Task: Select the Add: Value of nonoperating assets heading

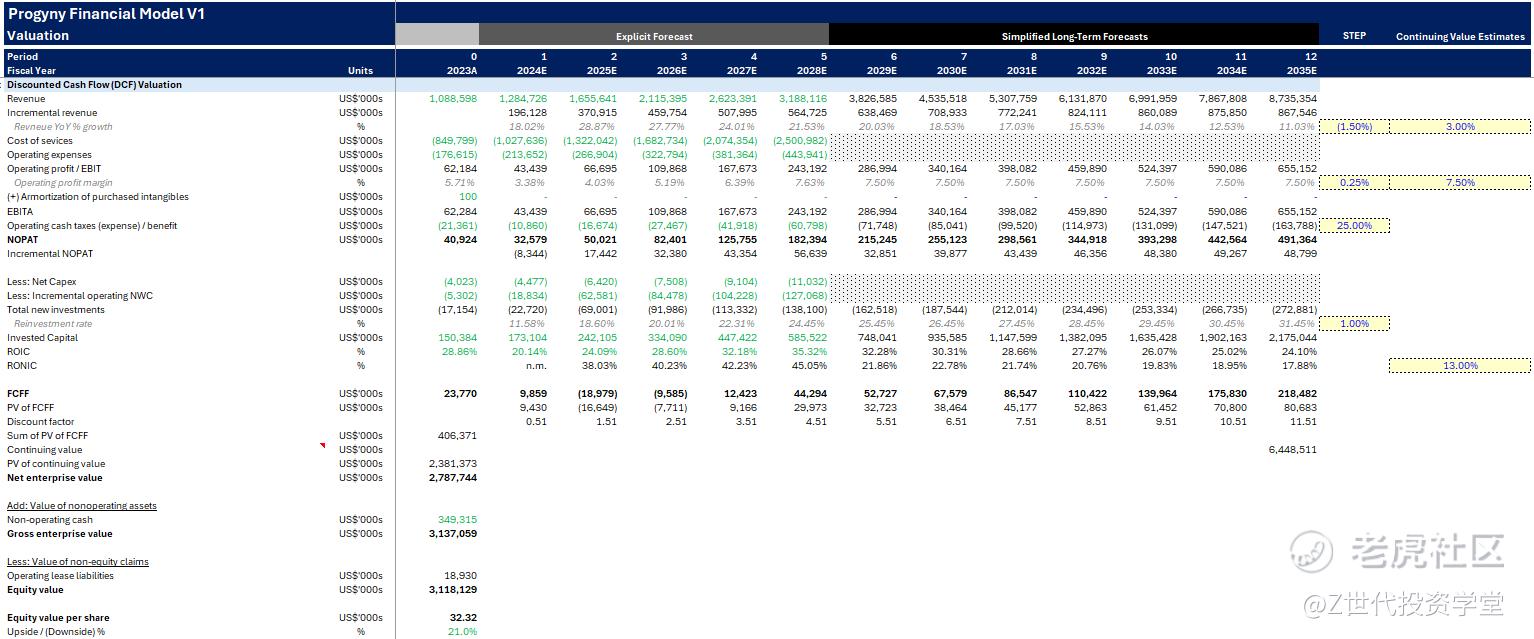Action: click(82, 506)
